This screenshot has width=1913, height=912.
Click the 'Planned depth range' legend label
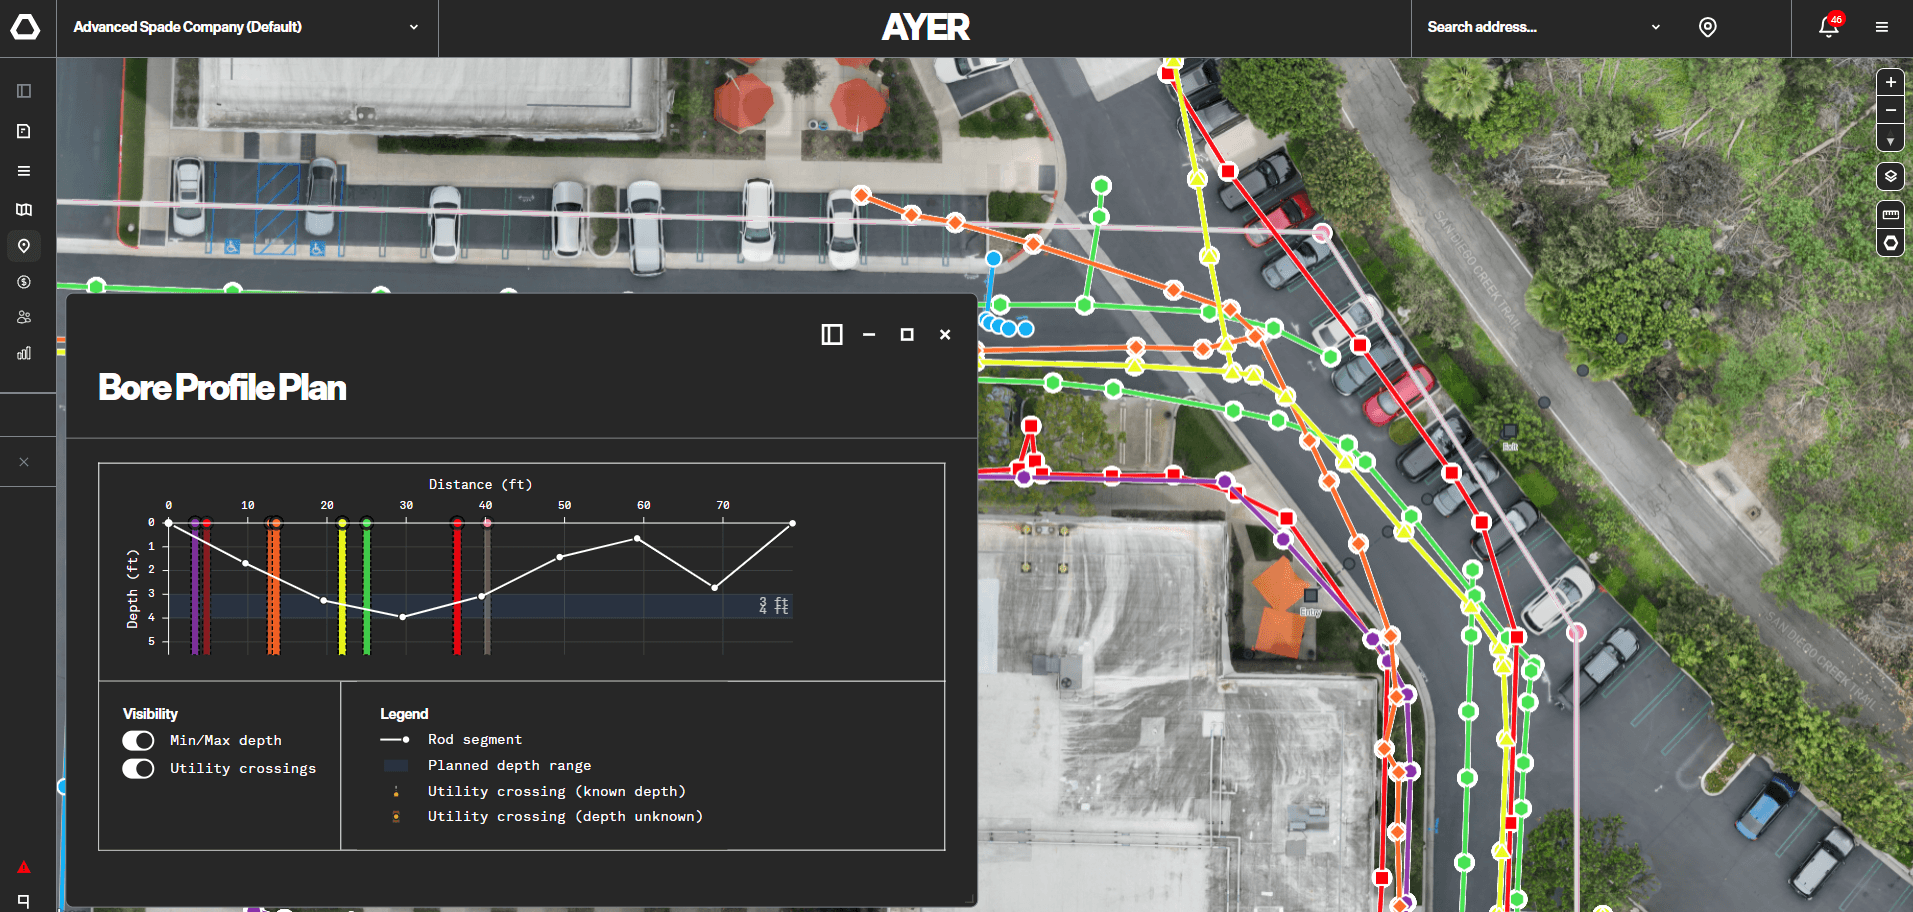[510, 766]
